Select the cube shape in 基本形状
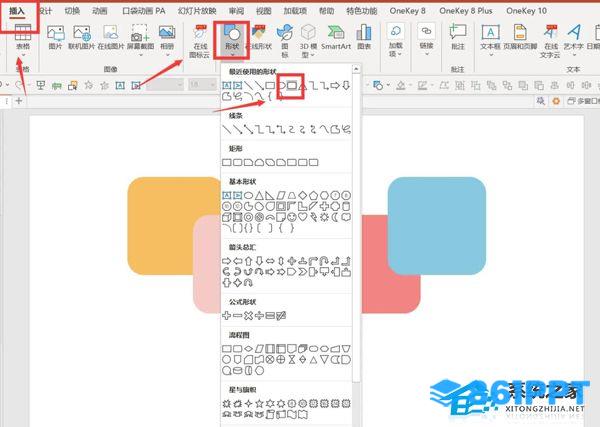Screen dimensions: 600x427 coord(227,217)
